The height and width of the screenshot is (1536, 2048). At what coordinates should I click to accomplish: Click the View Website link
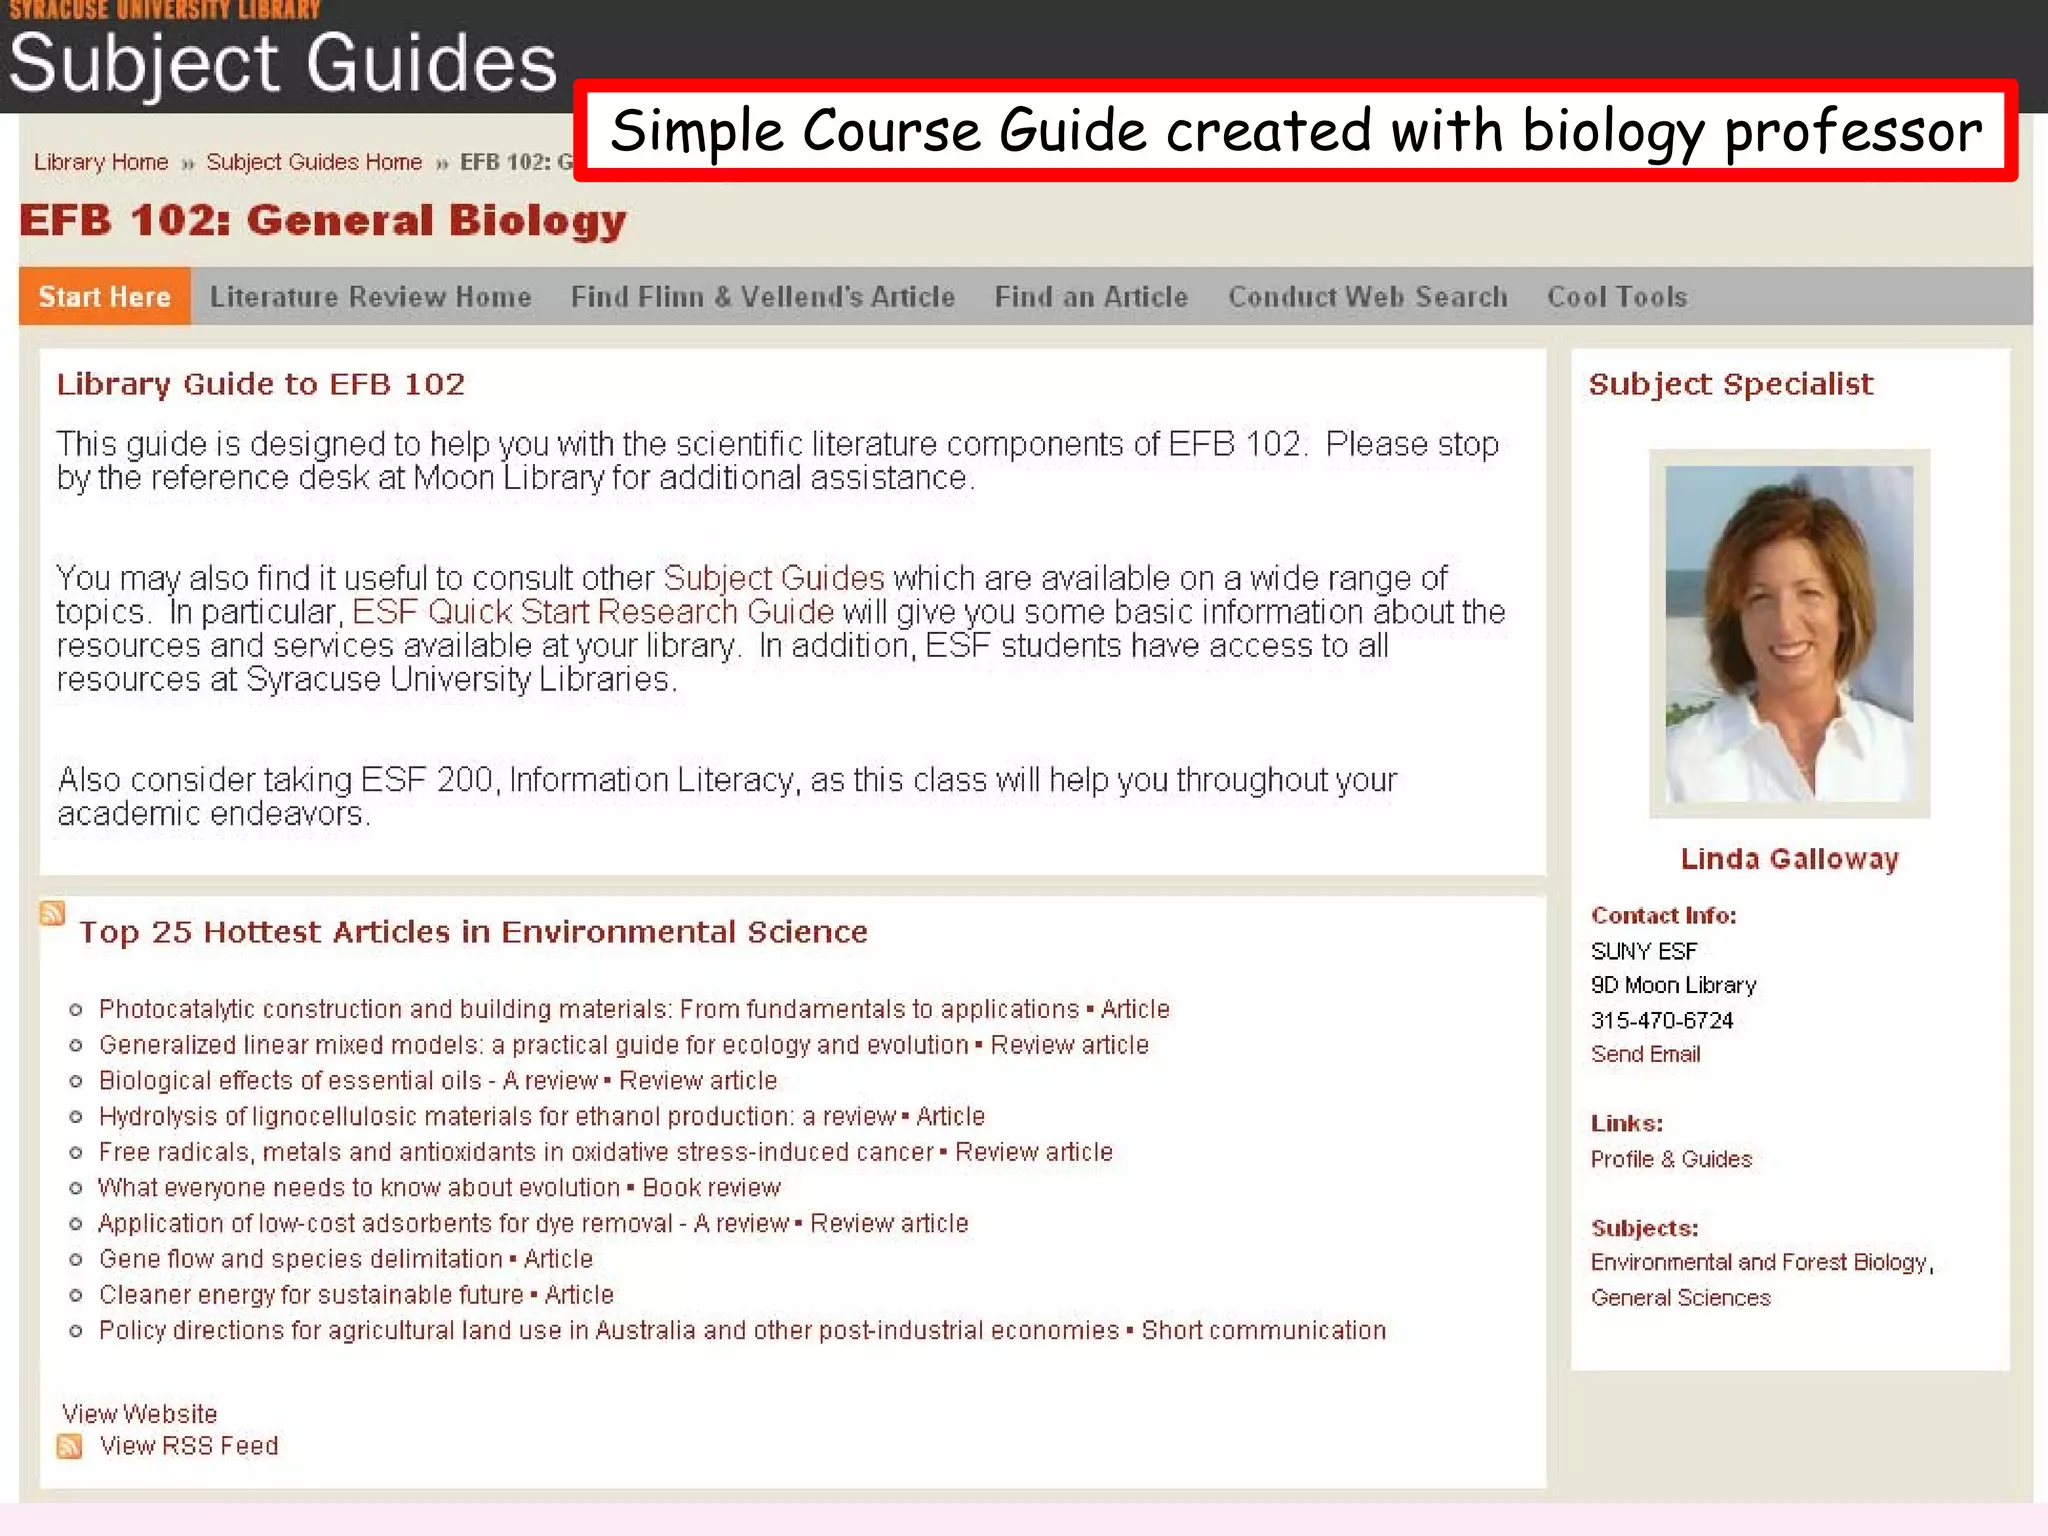(140, 1414)
